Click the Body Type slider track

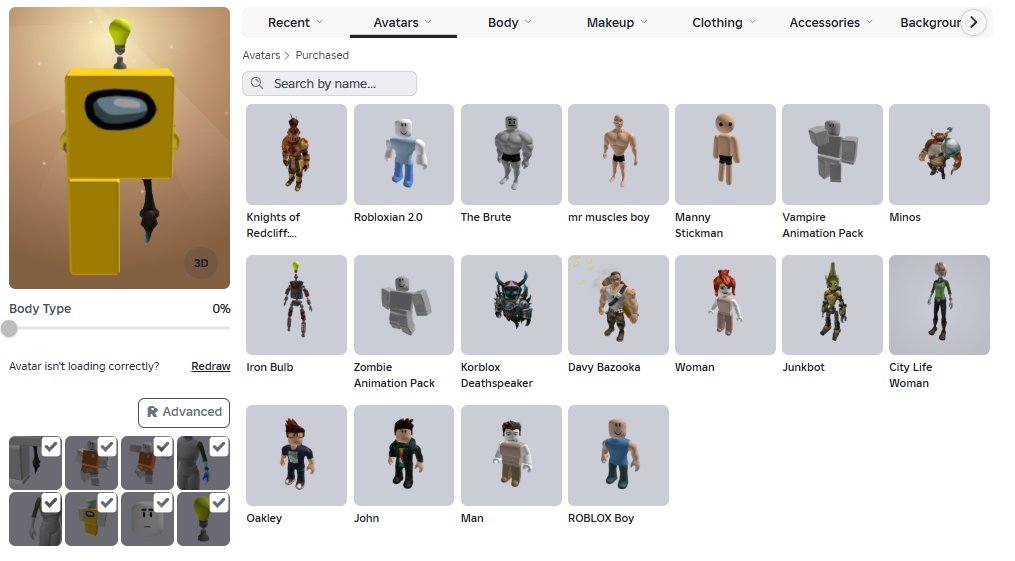pyautogui.click(x=120, y=328)
